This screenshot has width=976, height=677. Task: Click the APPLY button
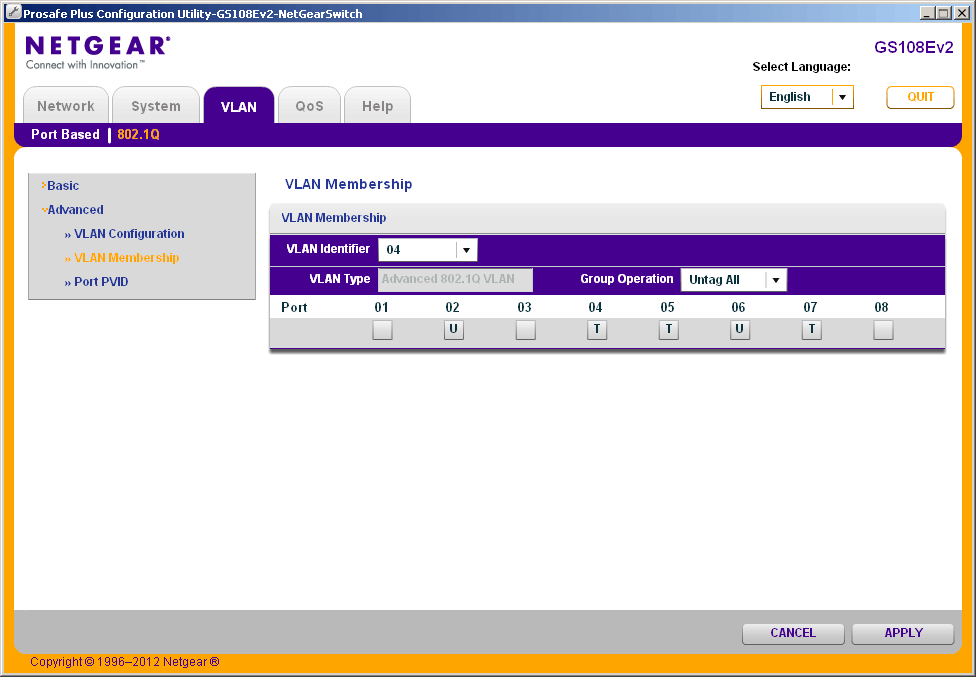(903, 633)
